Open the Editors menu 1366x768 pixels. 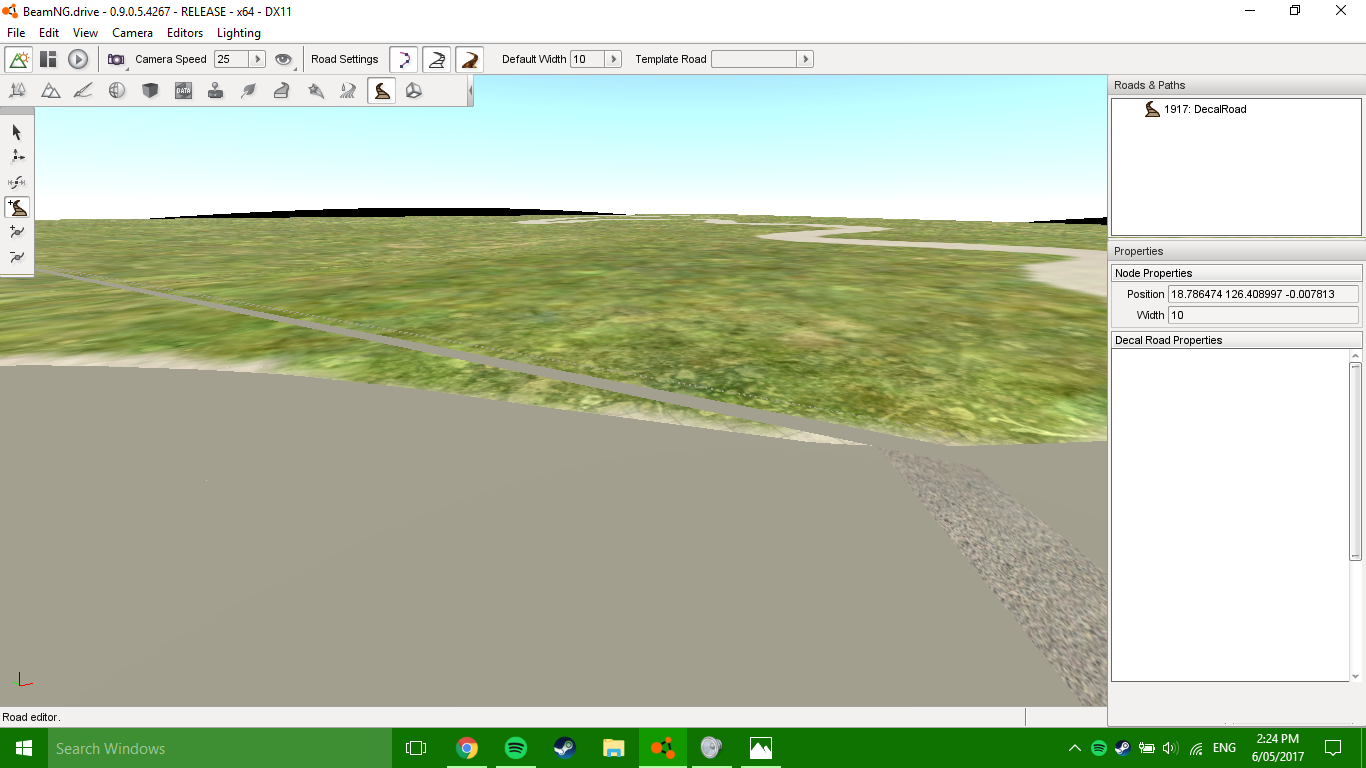pos(185,33)
